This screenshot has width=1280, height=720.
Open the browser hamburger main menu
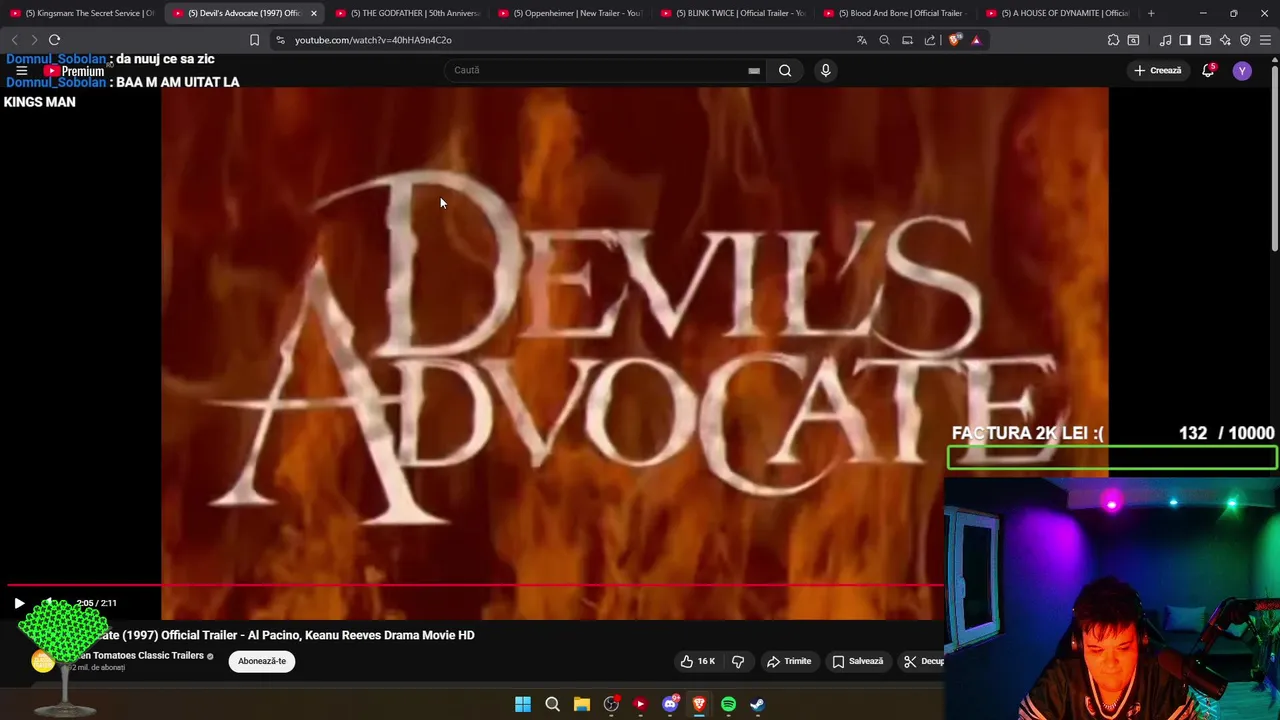click(1265, 40)
